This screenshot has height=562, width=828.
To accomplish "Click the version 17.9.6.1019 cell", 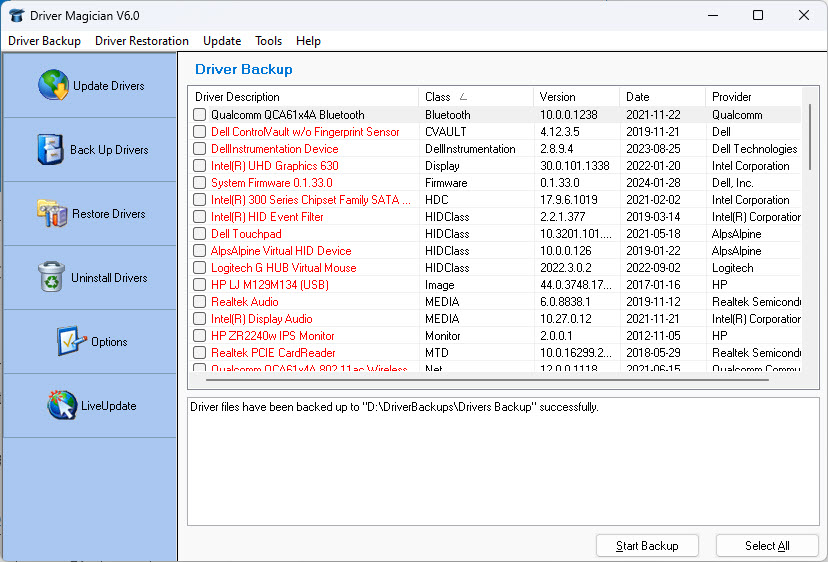I will [x=569, y=200].
